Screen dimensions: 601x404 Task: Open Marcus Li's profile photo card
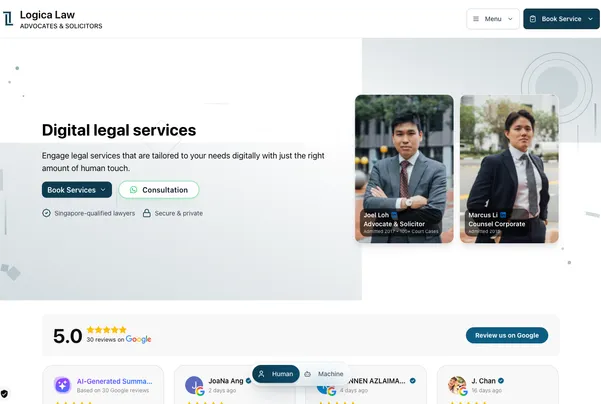(x=509, y=169)
